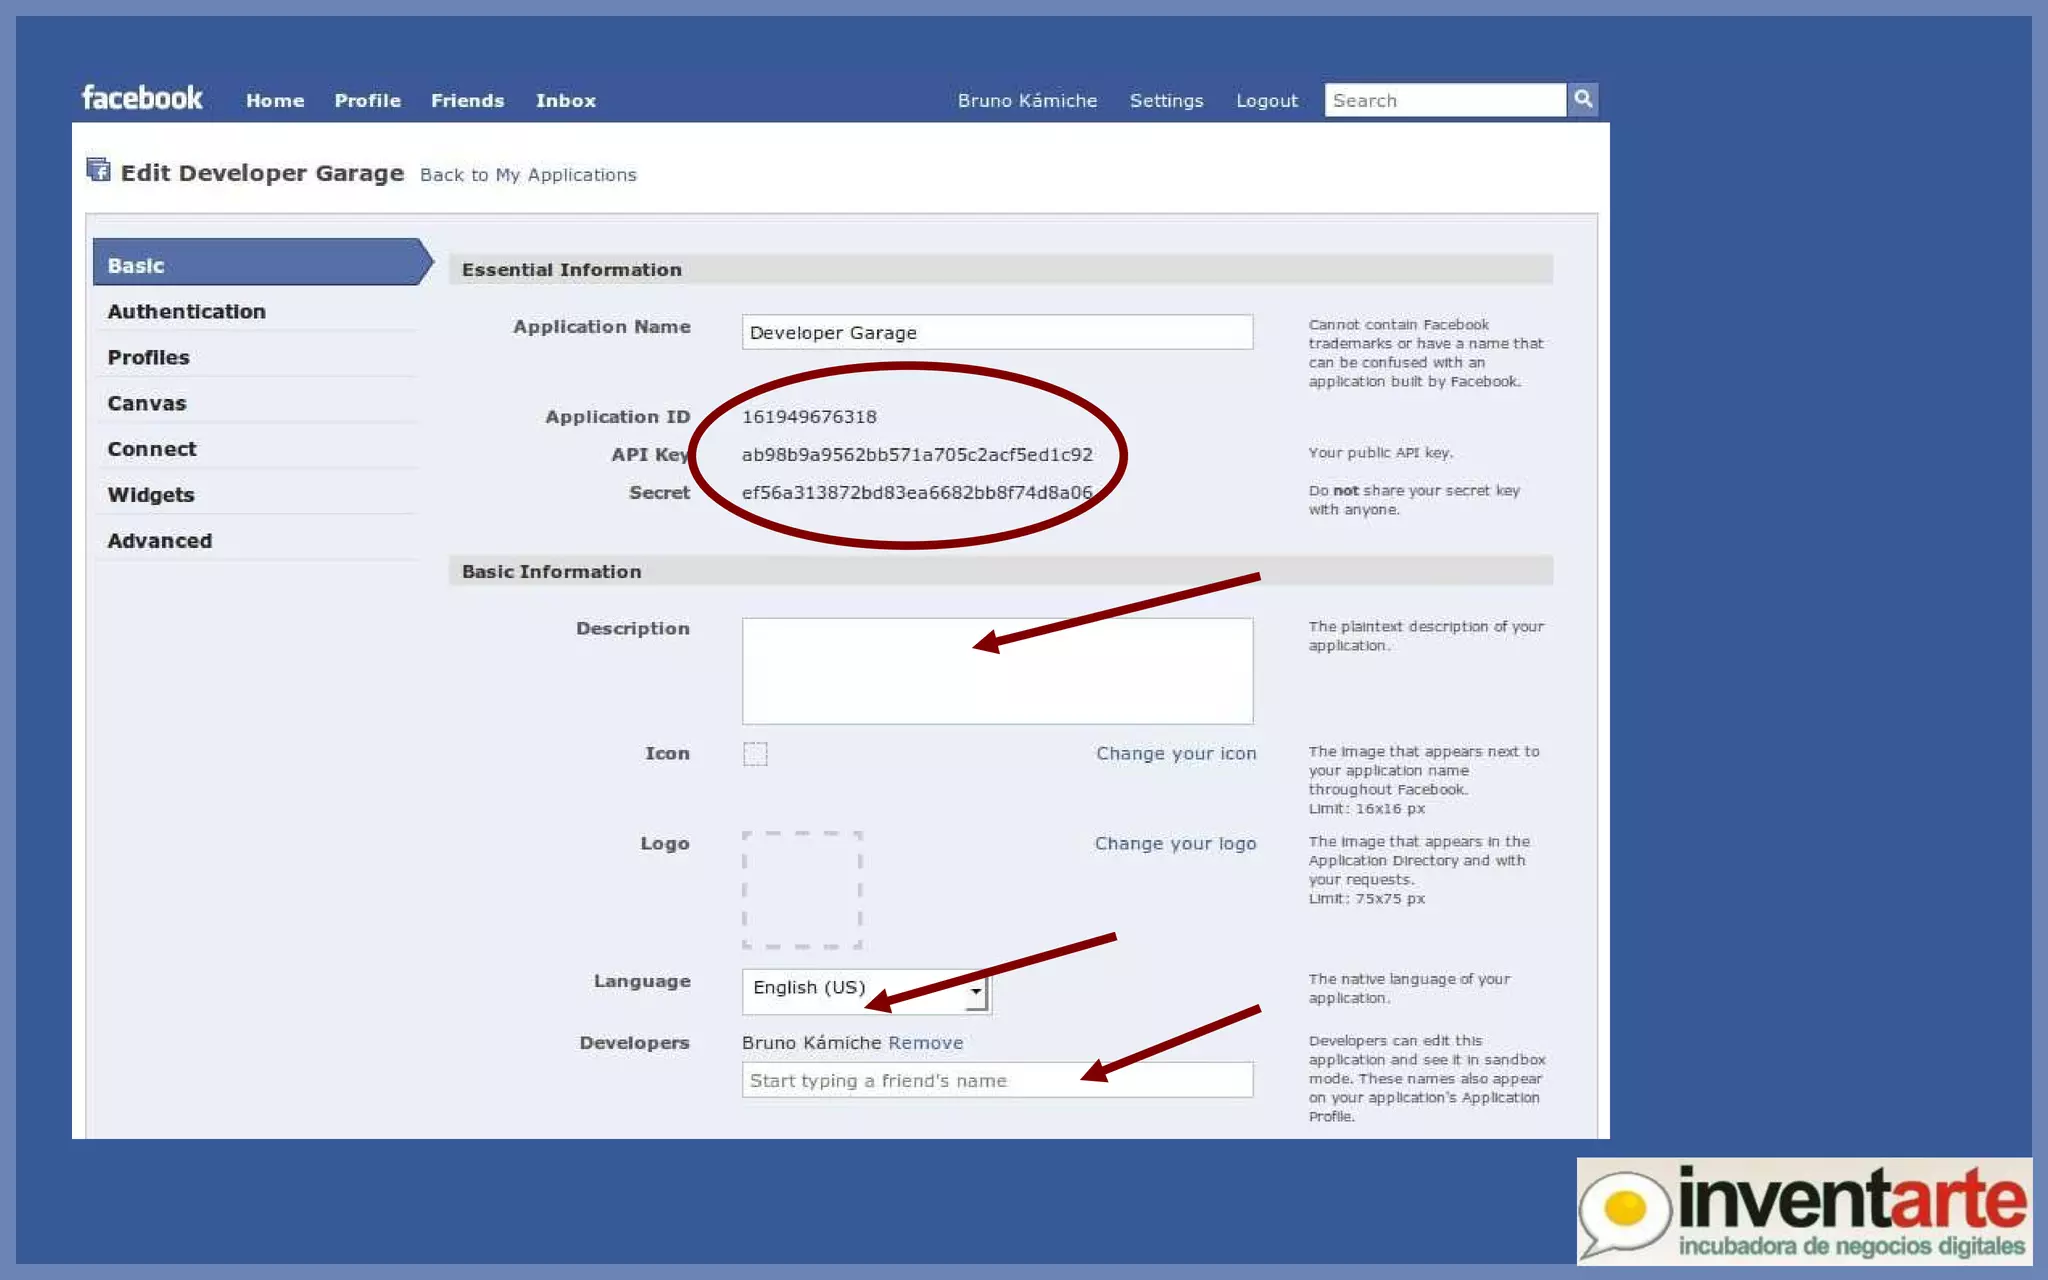
Task: Open the Profiles section
Action: 148,358
